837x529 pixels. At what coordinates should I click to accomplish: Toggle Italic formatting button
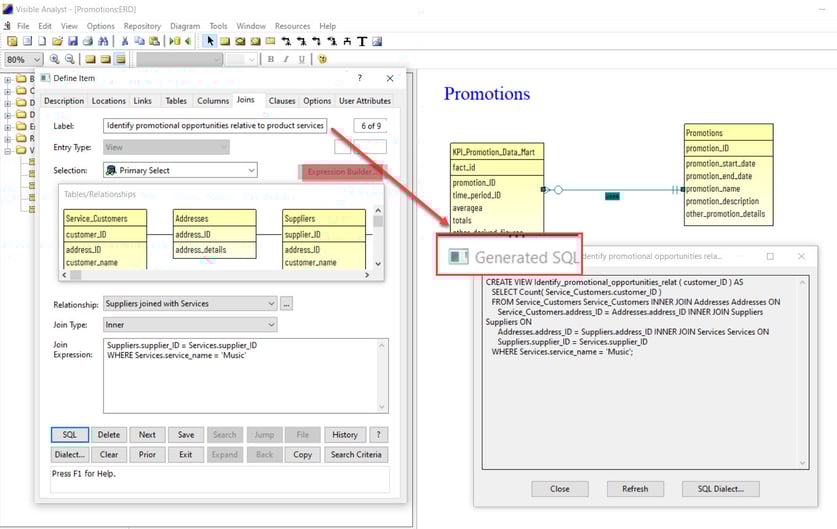pyautogui.click(x=286, y=59)
